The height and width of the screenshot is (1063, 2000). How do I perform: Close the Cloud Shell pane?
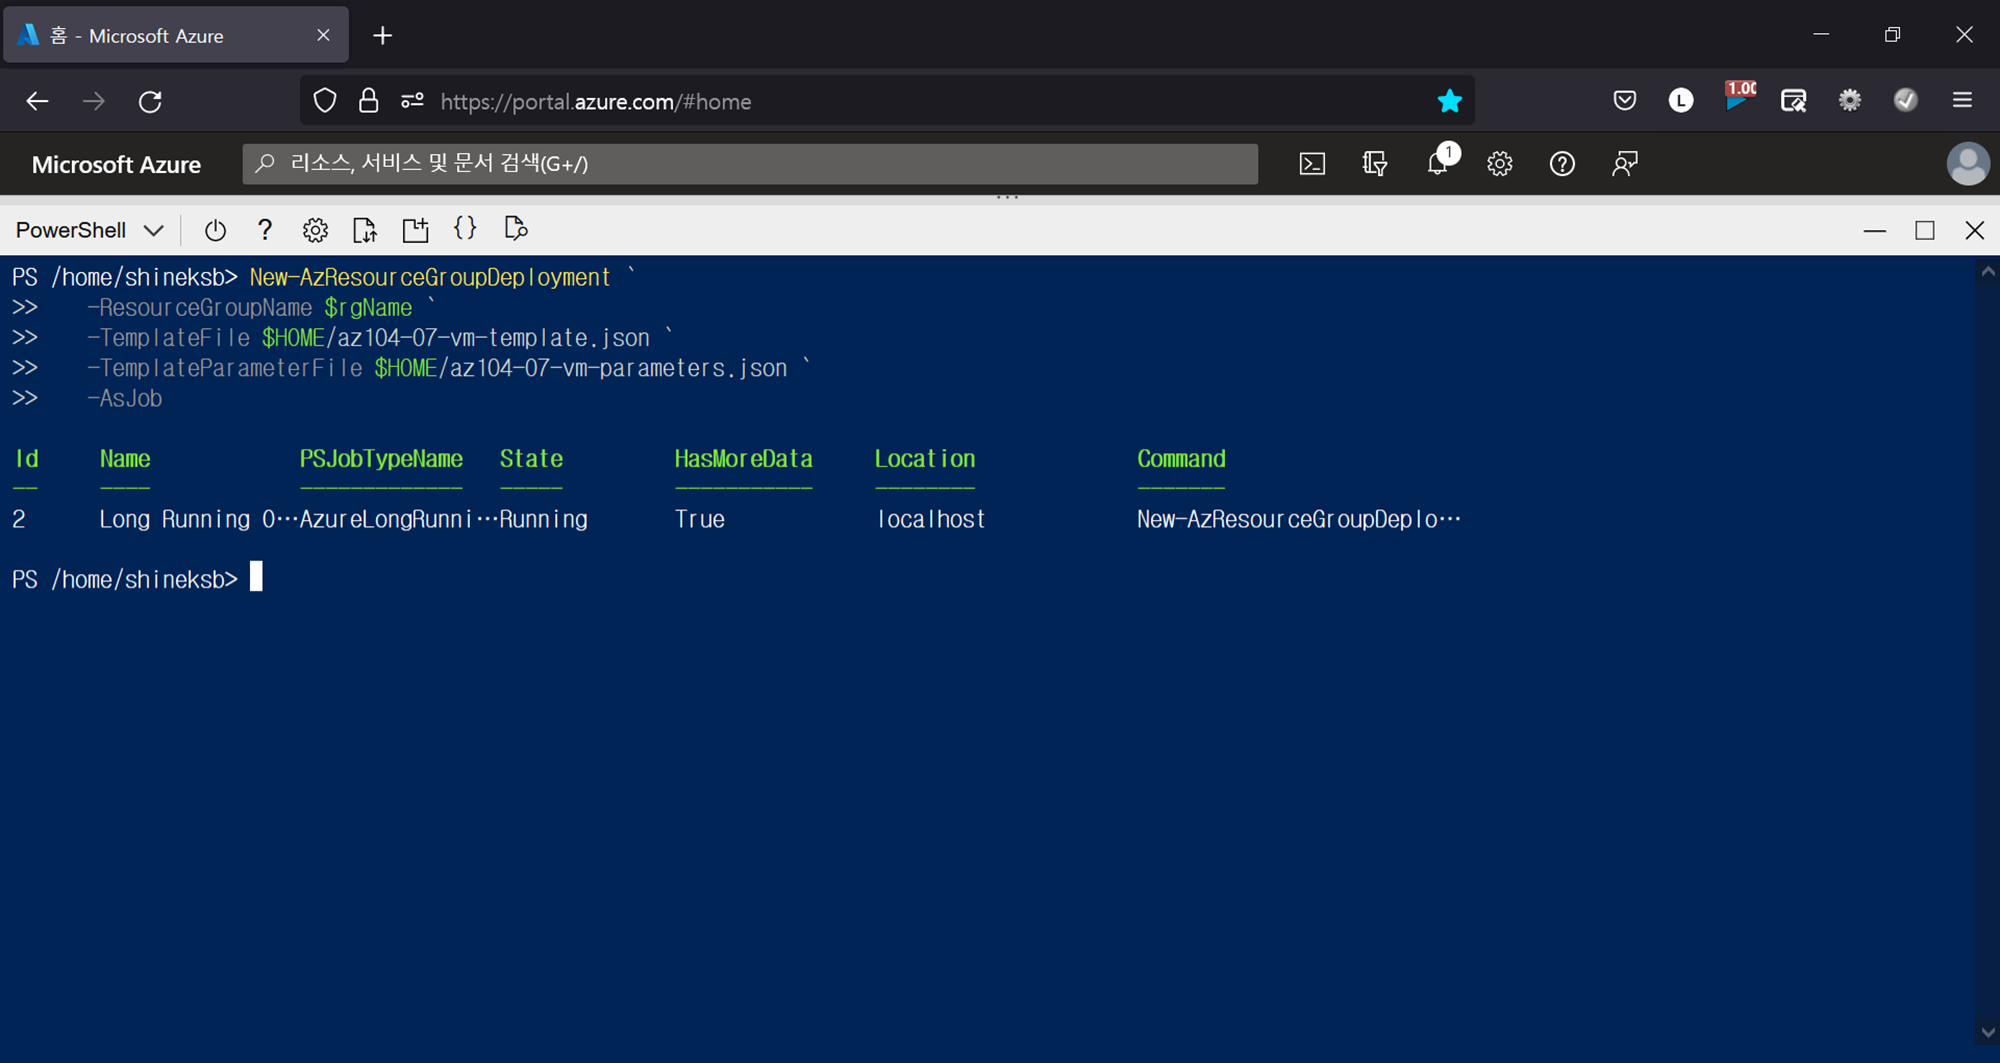point(1975,231)
